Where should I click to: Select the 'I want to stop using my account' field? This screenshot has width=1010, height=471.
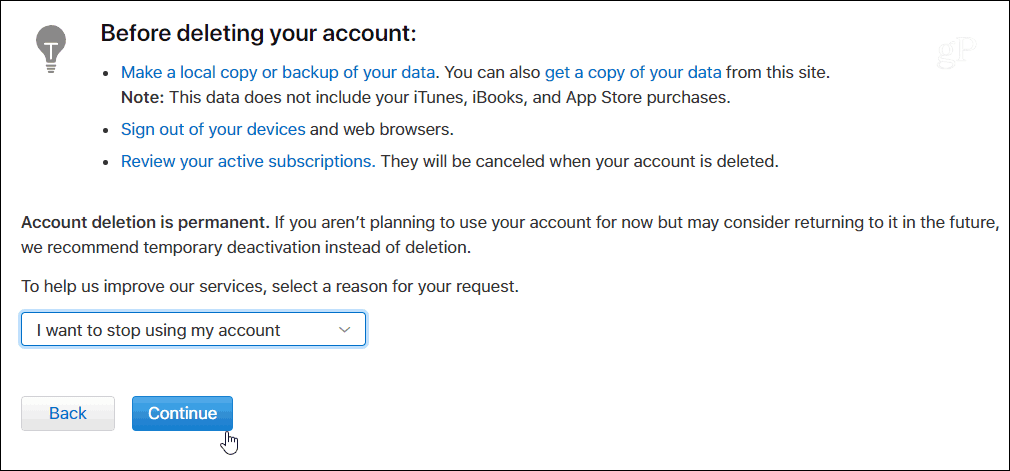[193, 330]
